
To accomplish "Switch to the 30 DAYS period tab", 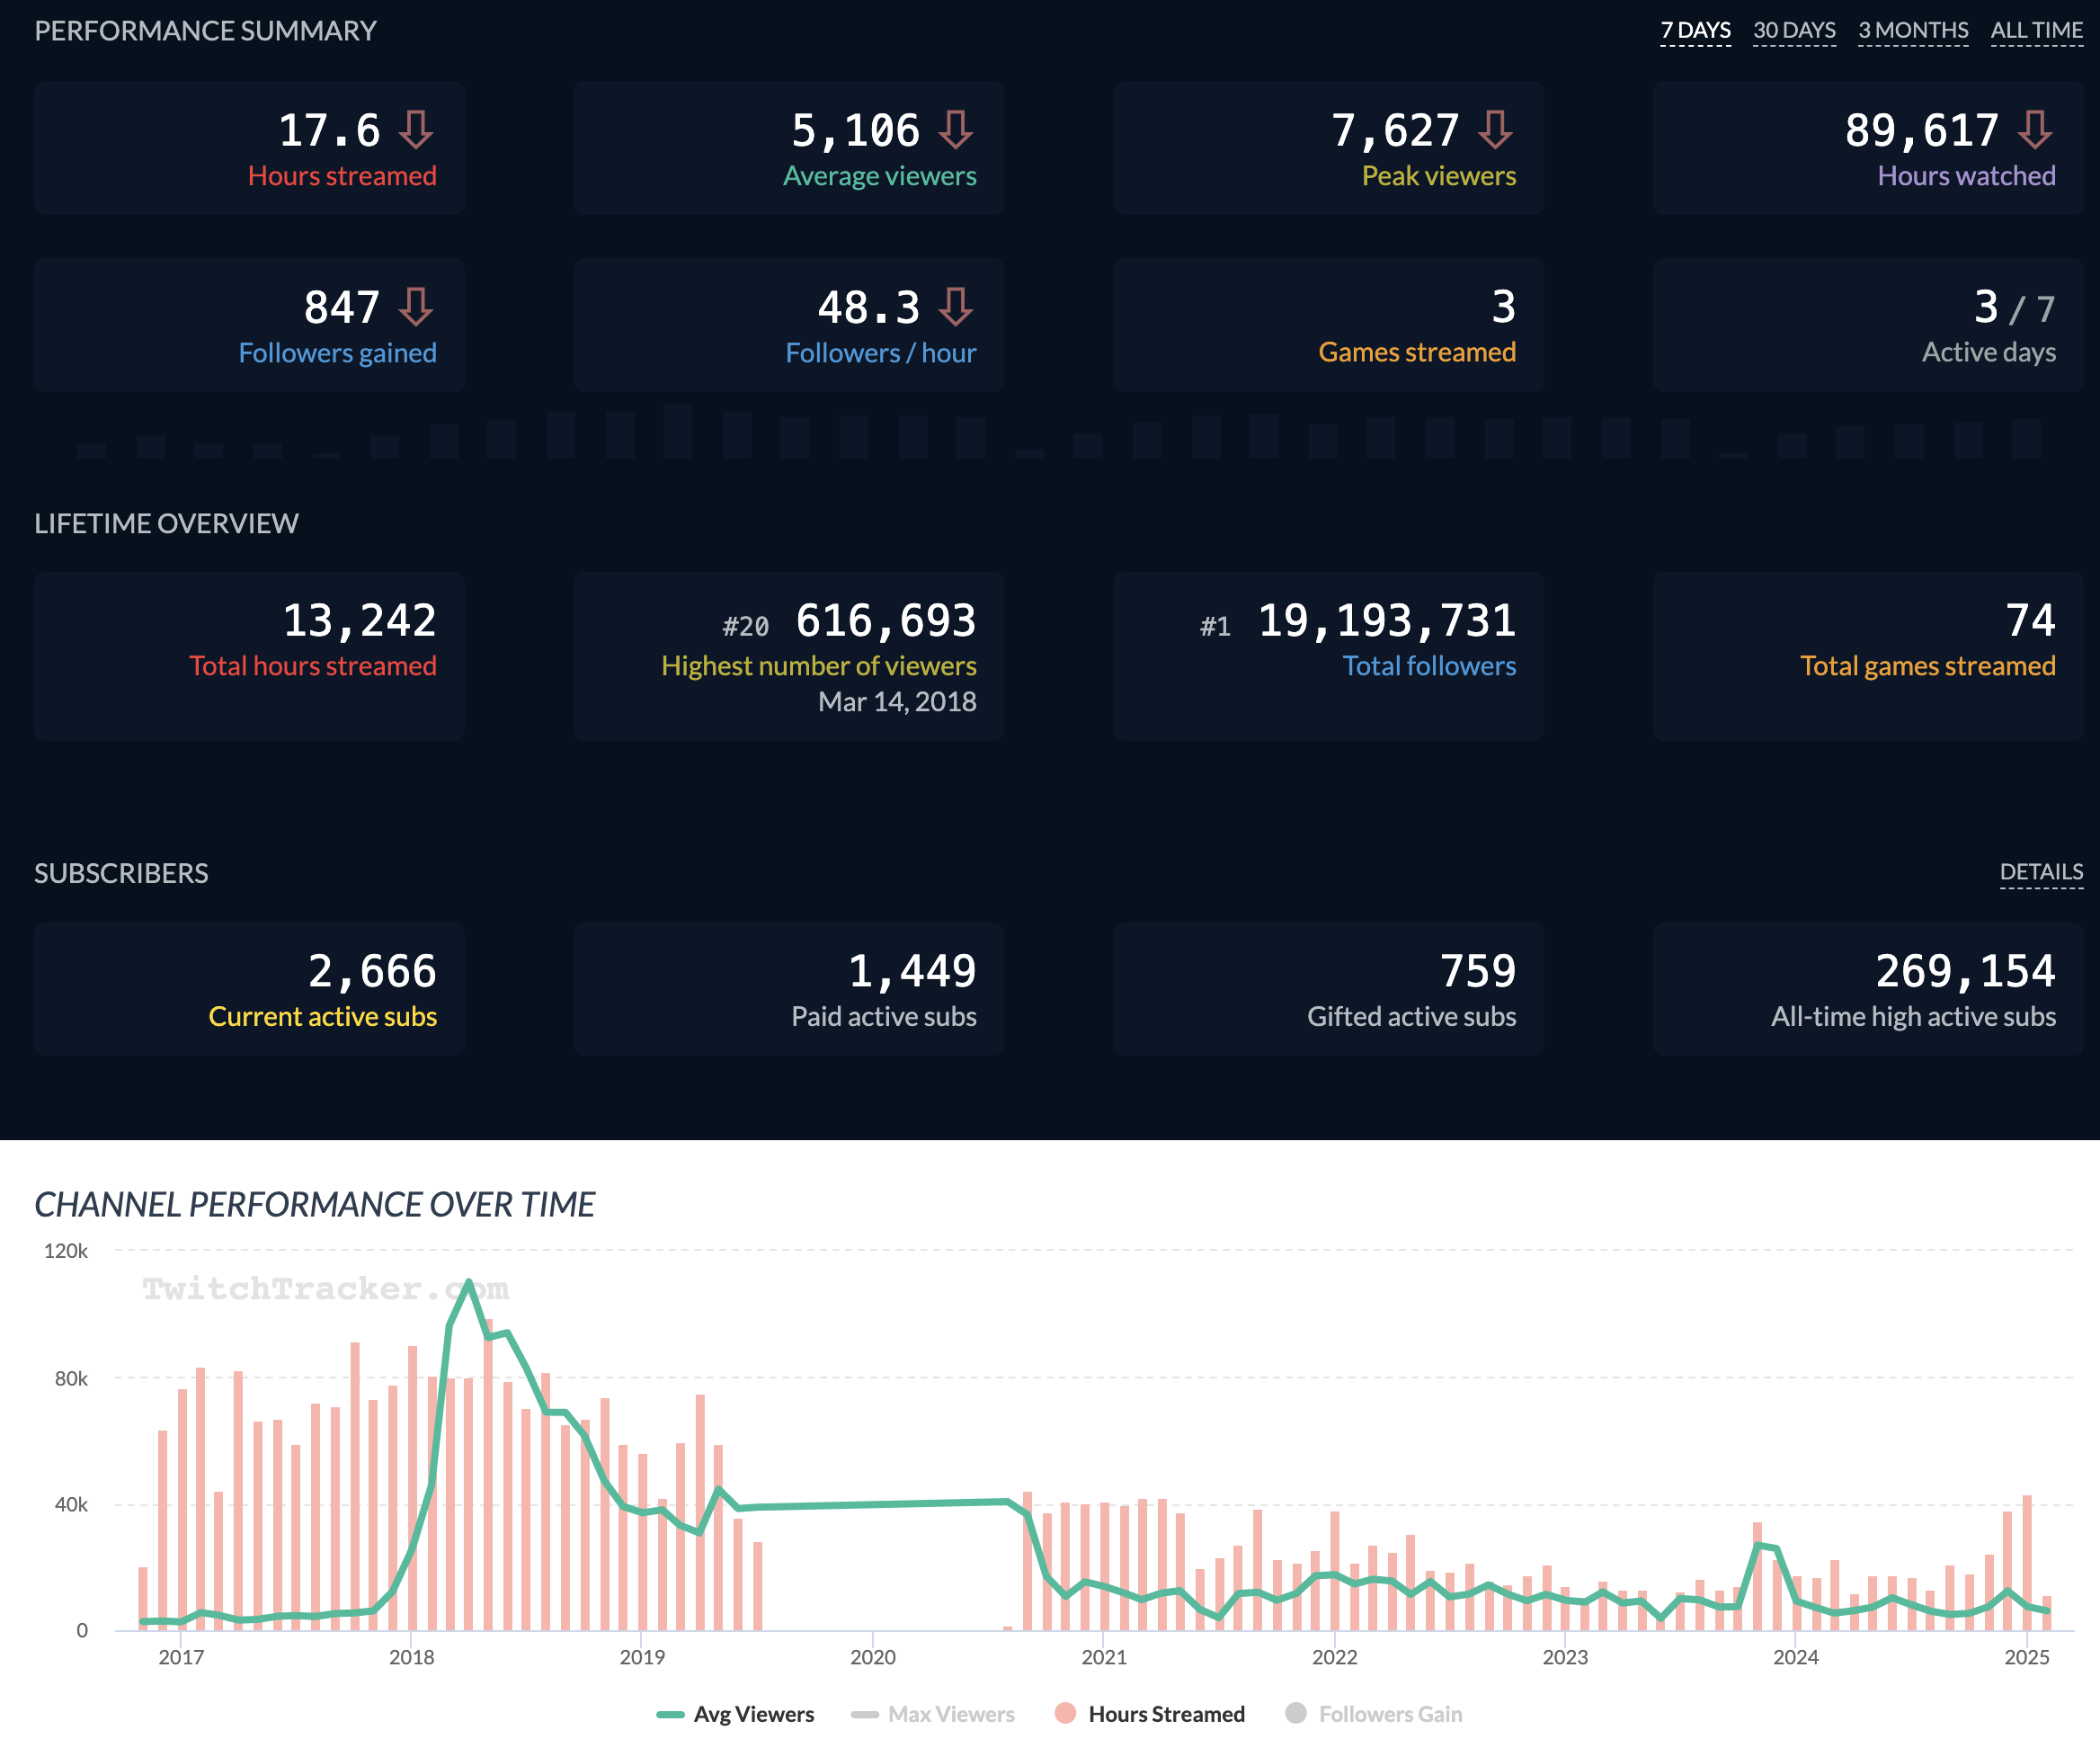I will click(x=1794, y=31).
